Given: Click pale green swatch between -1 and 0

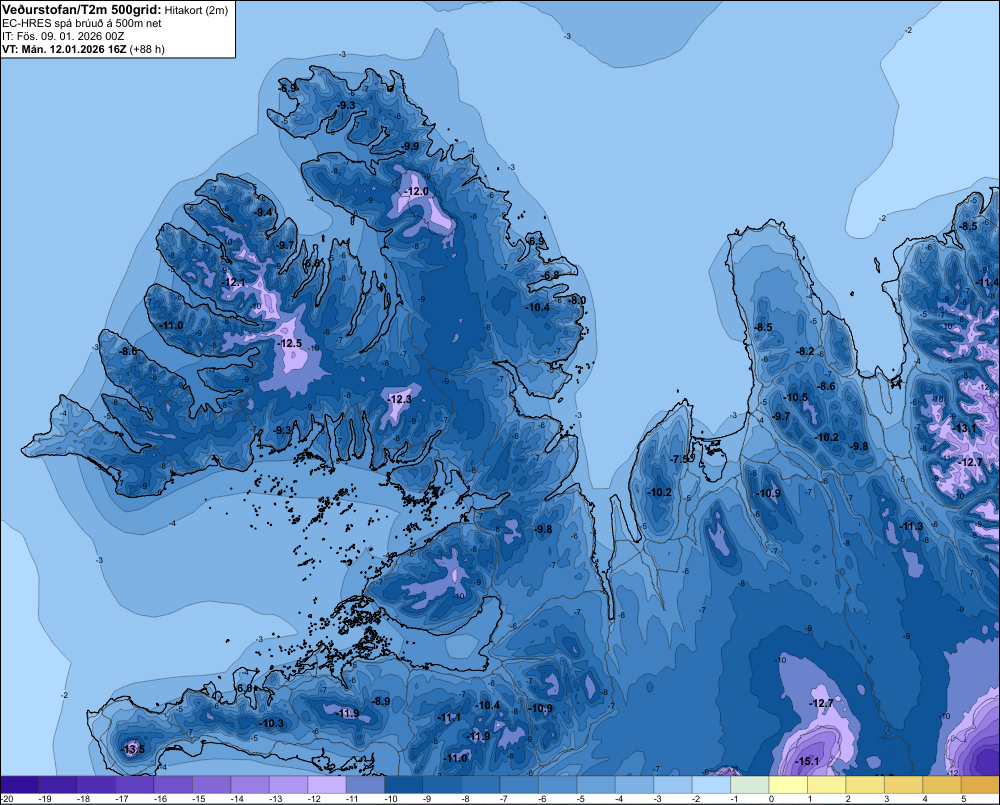Looking at the screenshot, I should [750, 785].
